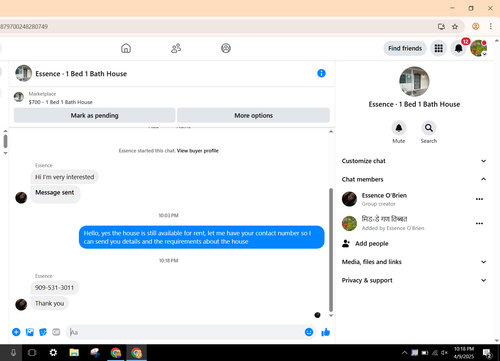Choose a GIF icon in composer
Screen dimensions: 500x361
(56, 332)
